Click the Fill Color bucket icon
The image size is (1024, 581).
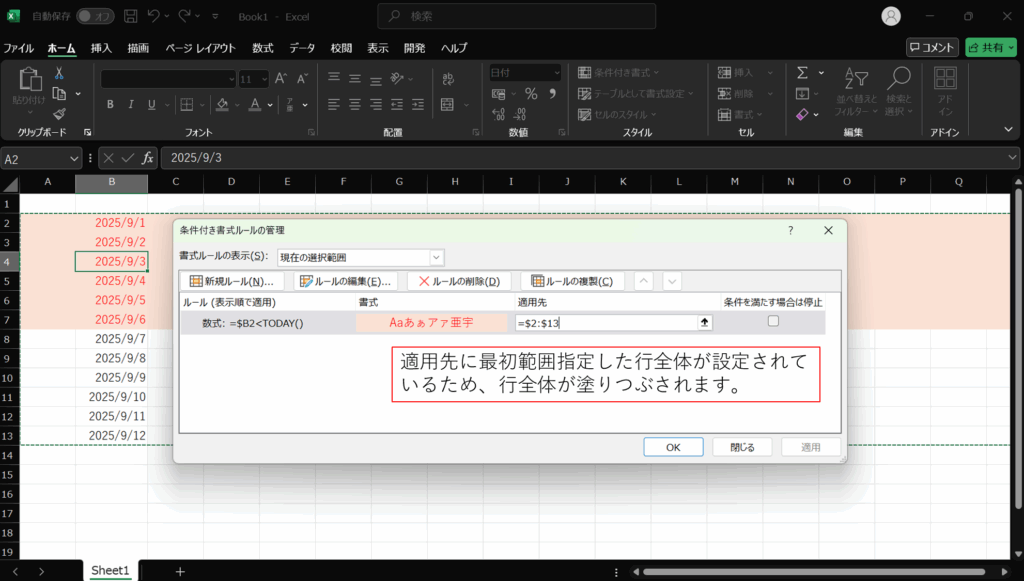tap(222, 104)
